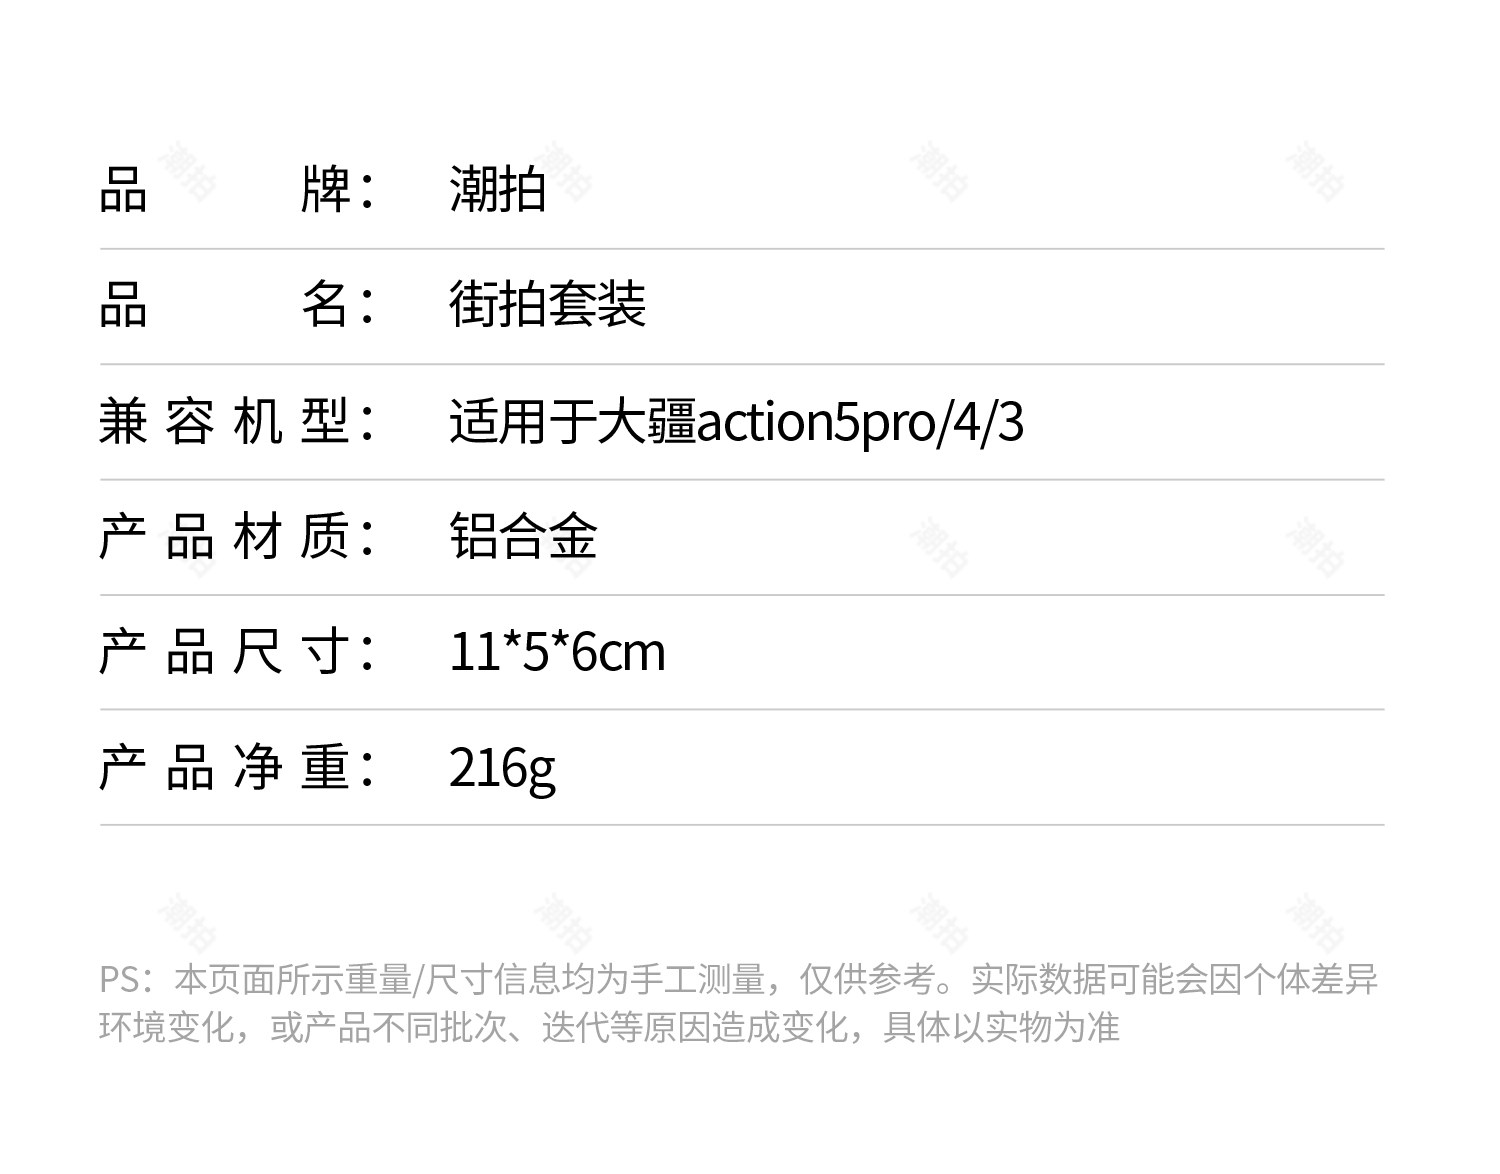
Task: Select the 街拍套装 product name value
Action: click(547, 305)
